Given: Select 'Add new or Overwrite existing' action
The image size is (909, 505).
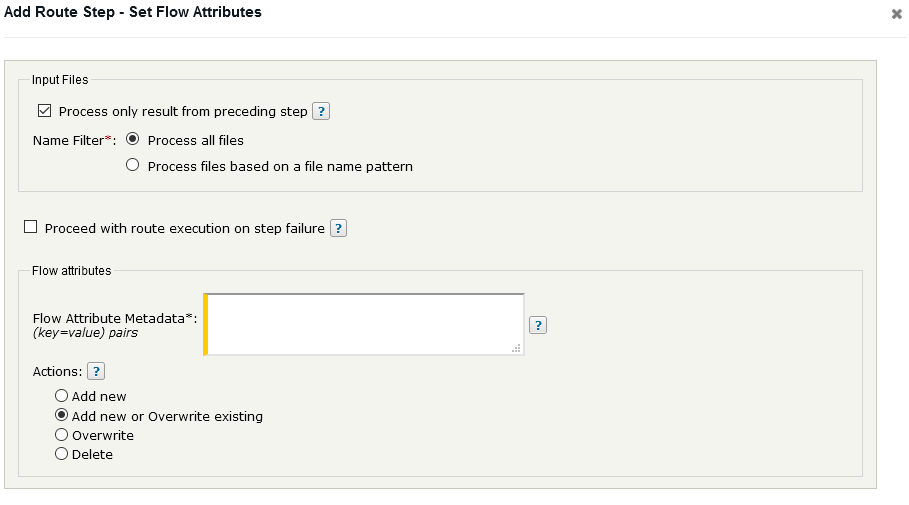Looking at the screenshot, I should [62, 416].
